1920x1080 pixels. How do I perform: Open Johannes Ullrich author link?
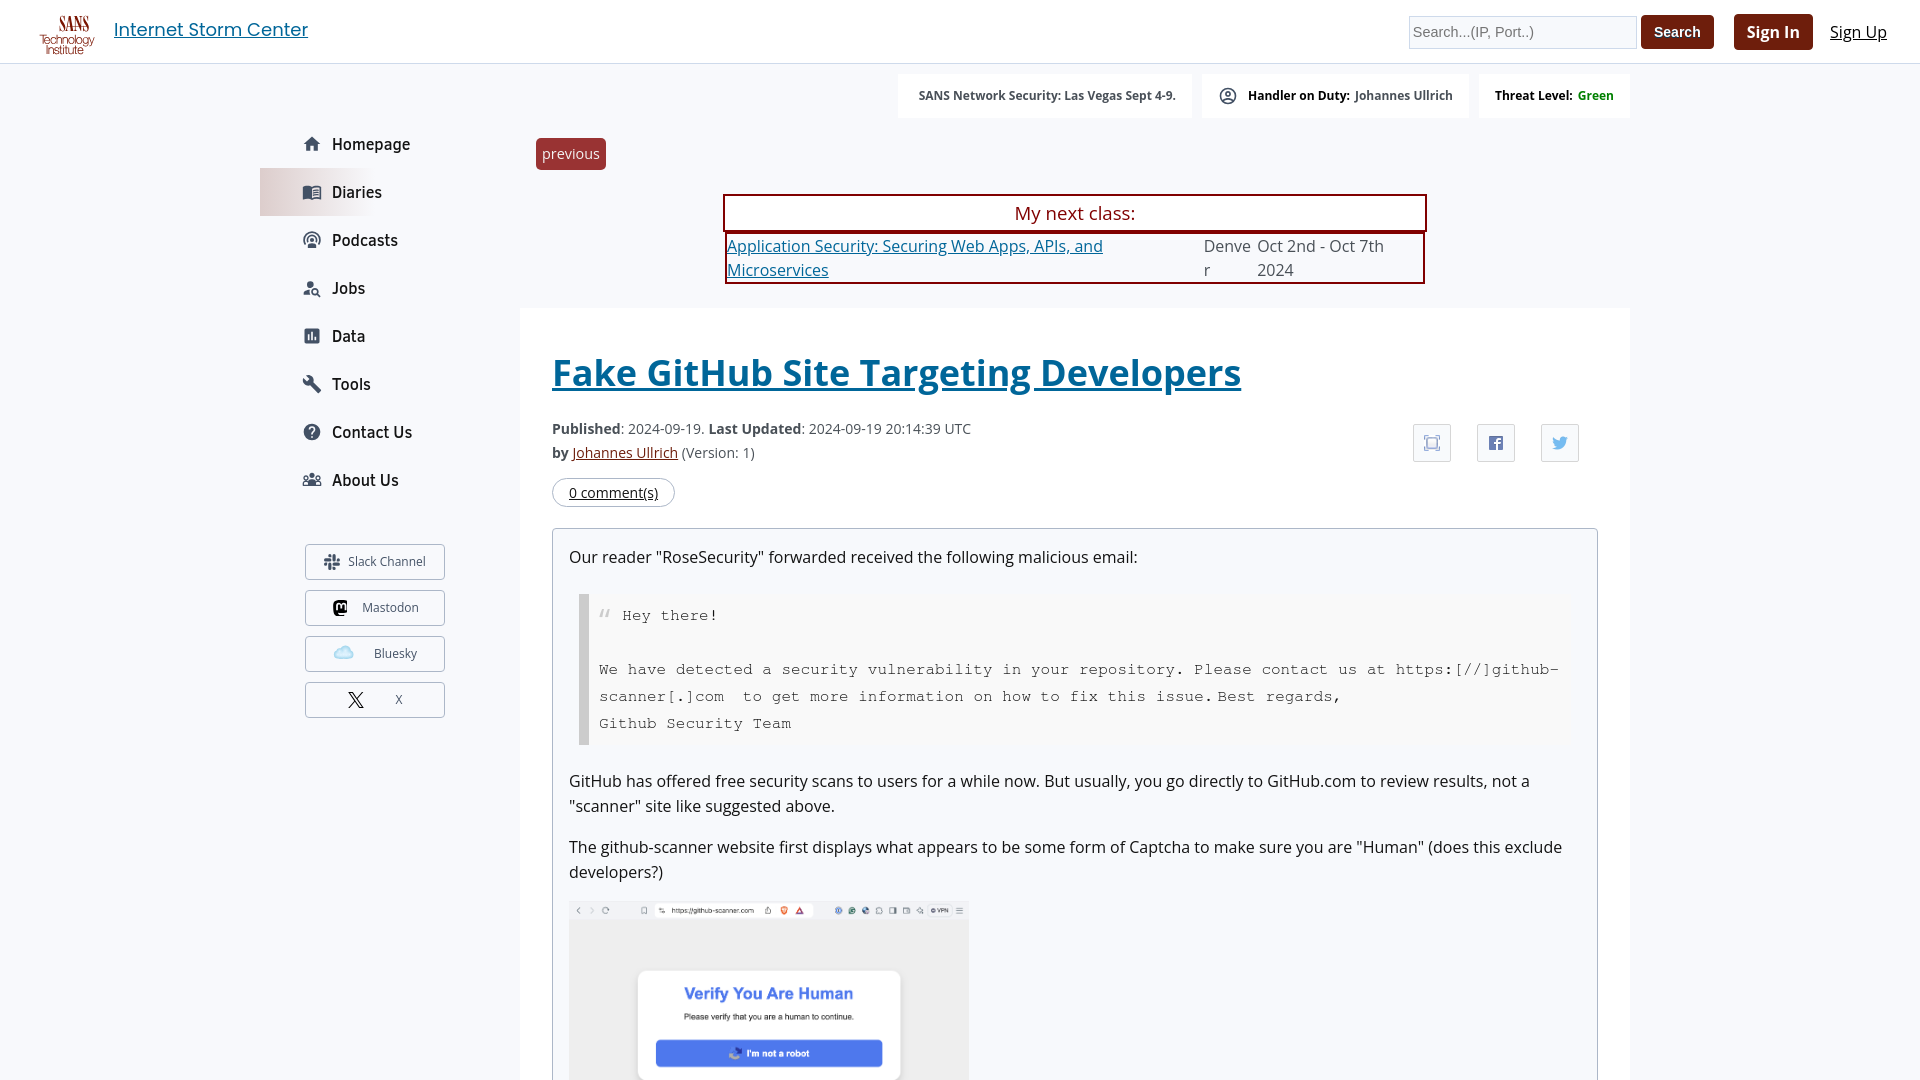(625, 453)
